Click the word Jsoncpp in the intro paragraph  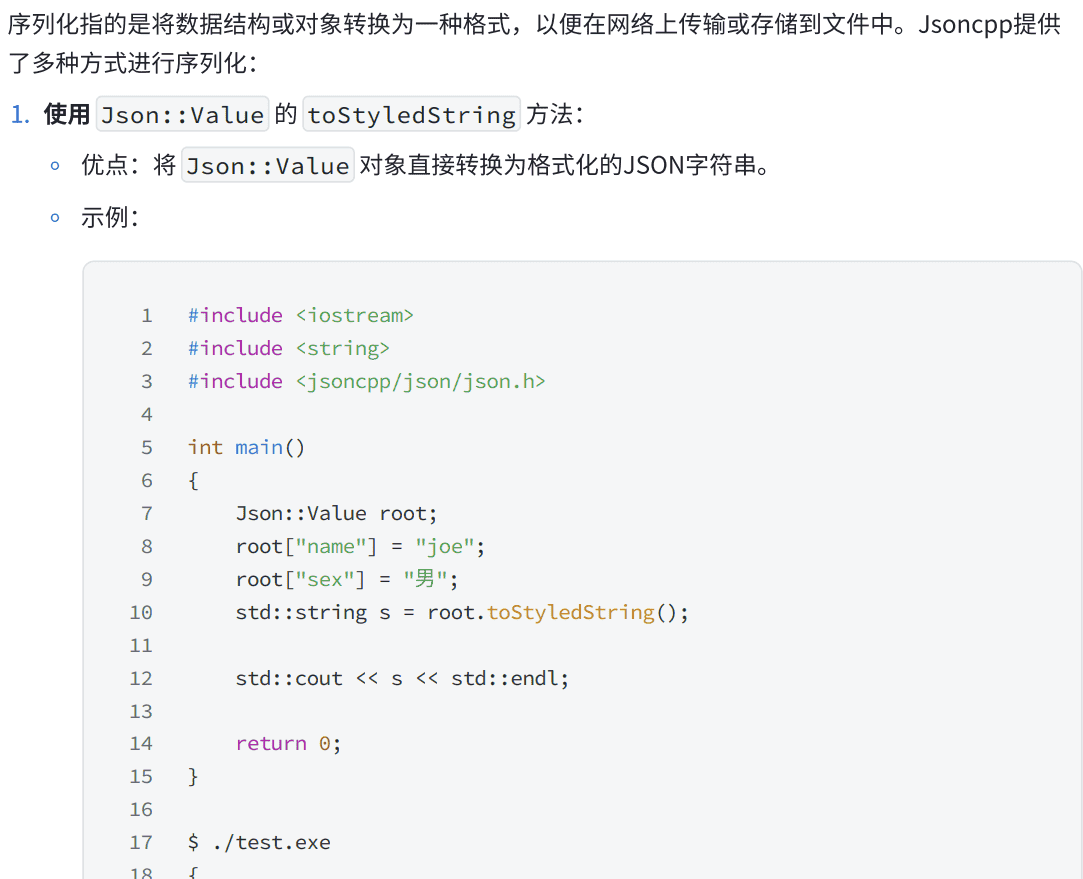coord(958,24)
